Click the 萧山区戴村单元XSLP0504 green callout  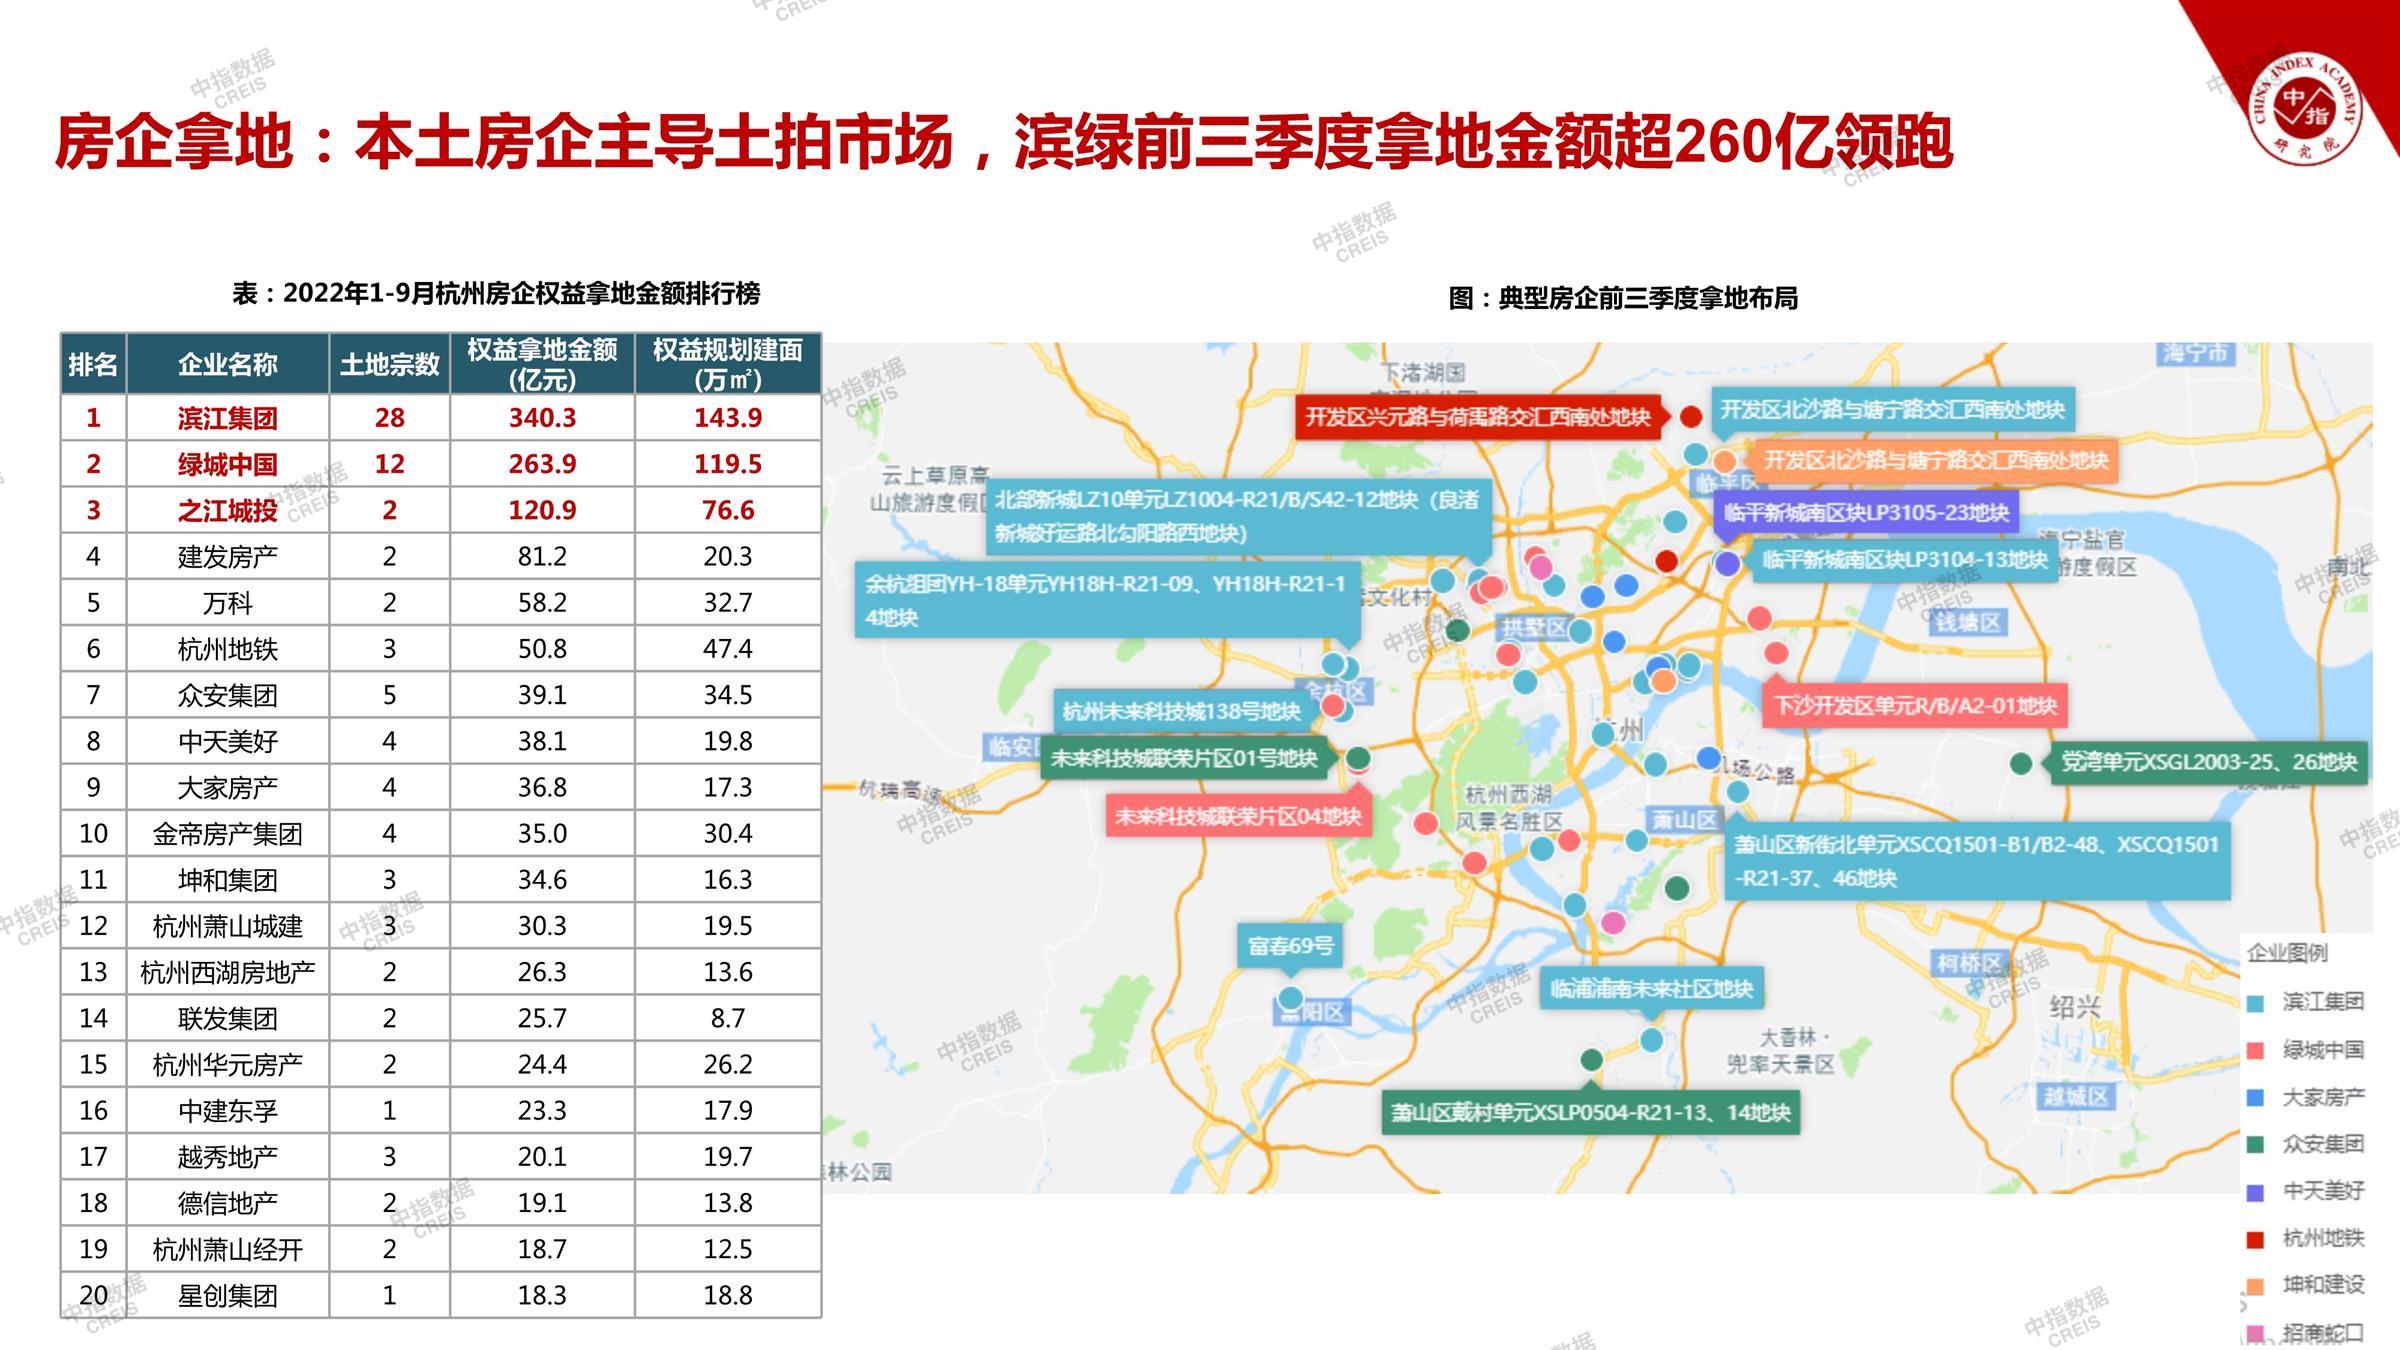[x=1590, y=1112]
